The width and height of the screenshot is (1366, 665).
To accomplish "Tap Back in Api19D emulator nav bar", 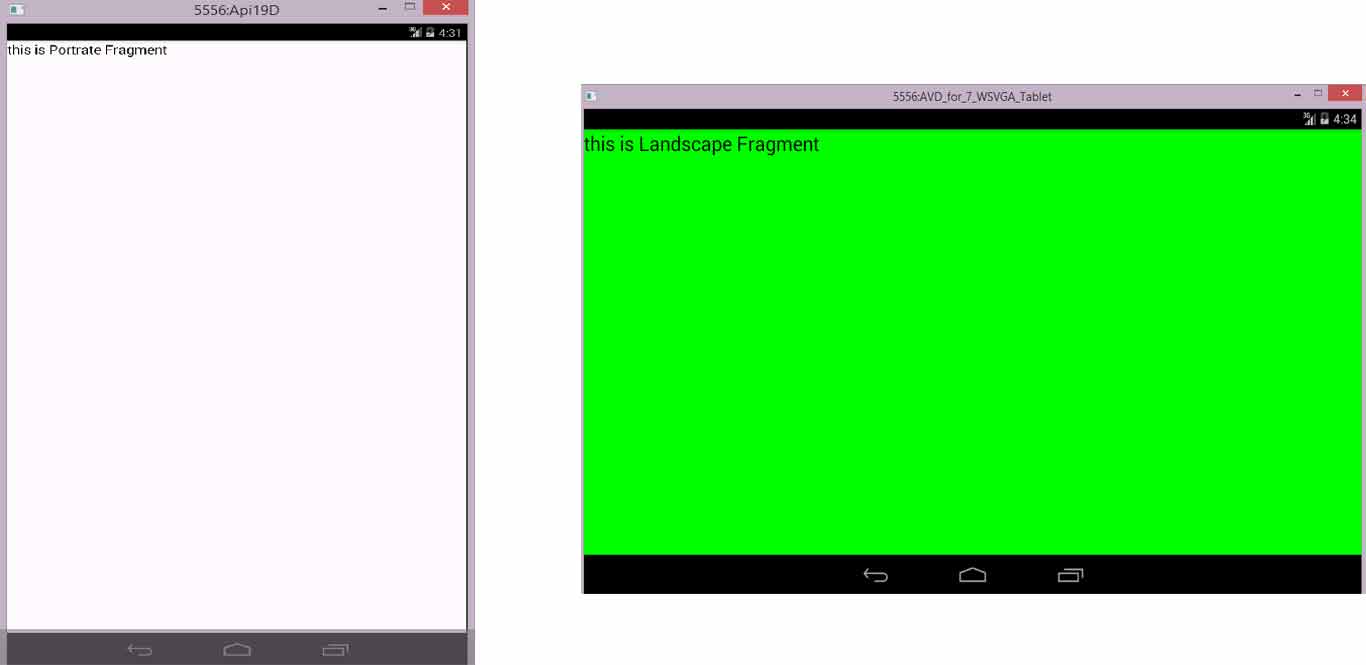I will coord(140,650).
